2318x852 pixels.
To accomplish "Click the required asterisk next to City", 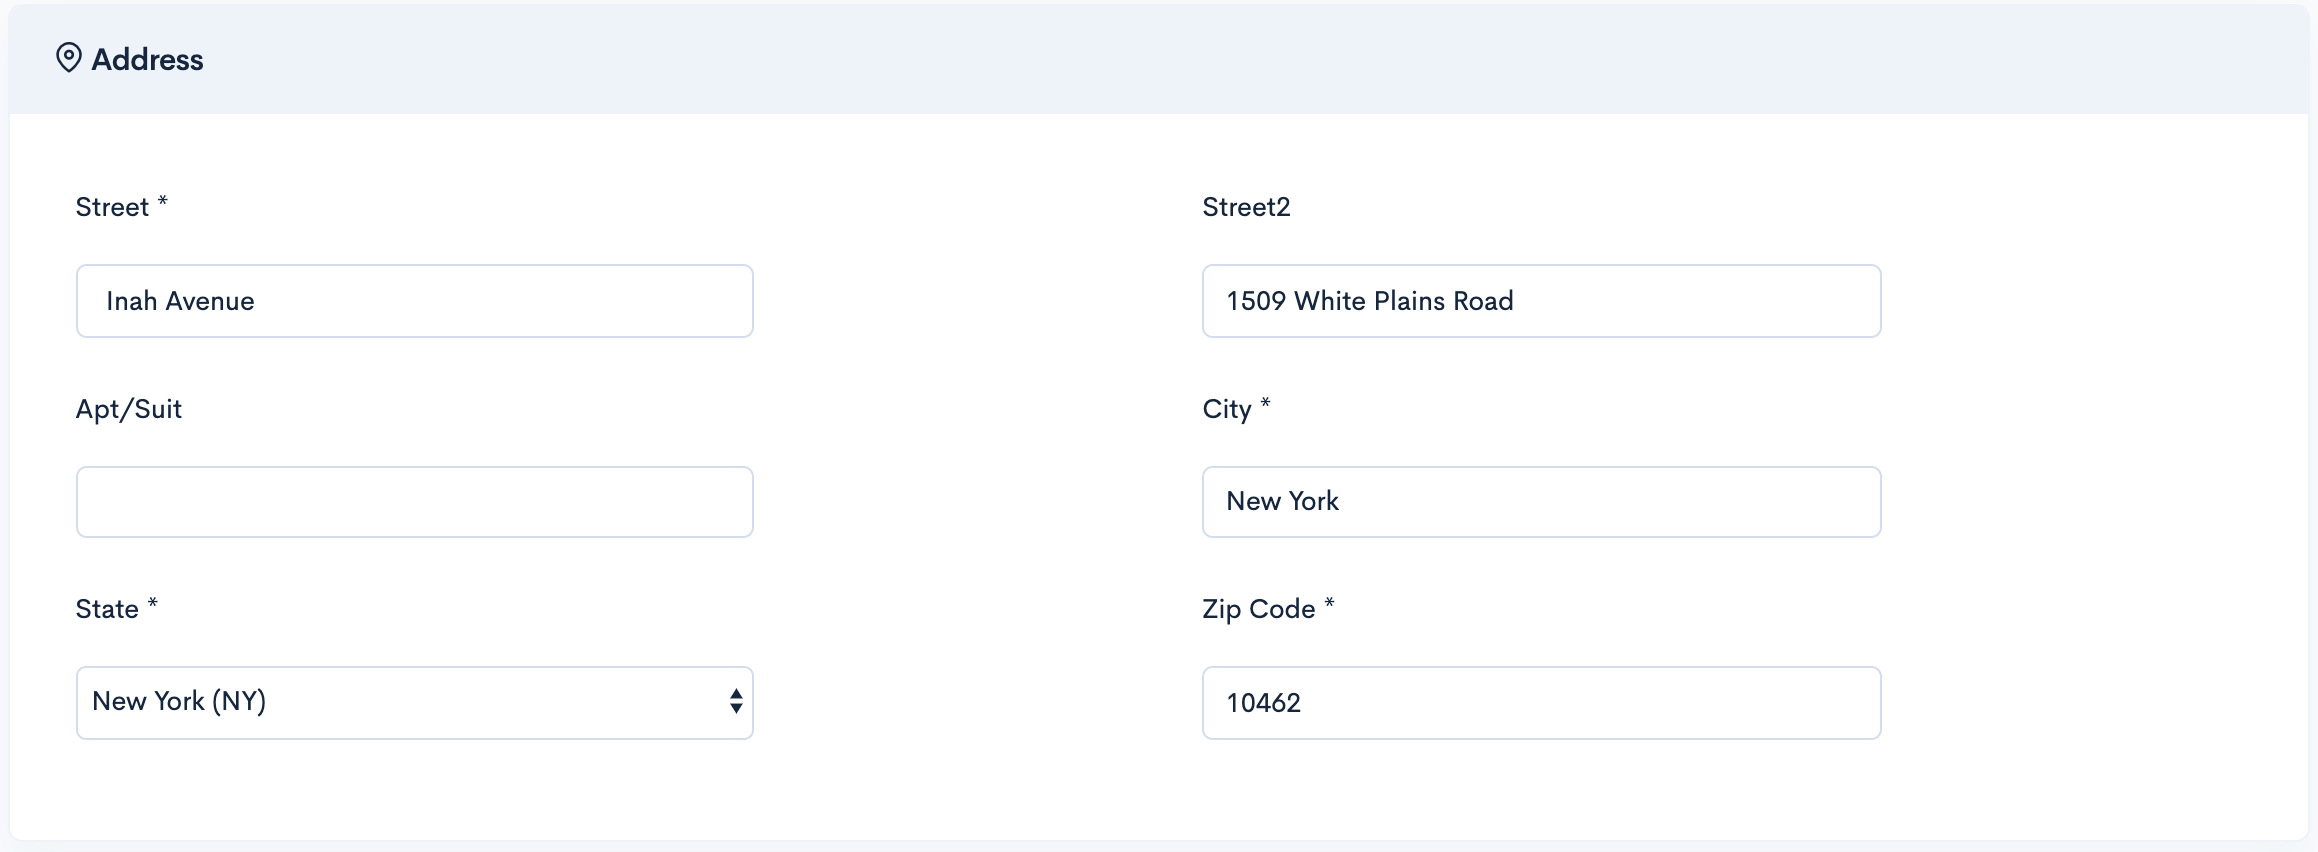I will (x=1265, y=403).
